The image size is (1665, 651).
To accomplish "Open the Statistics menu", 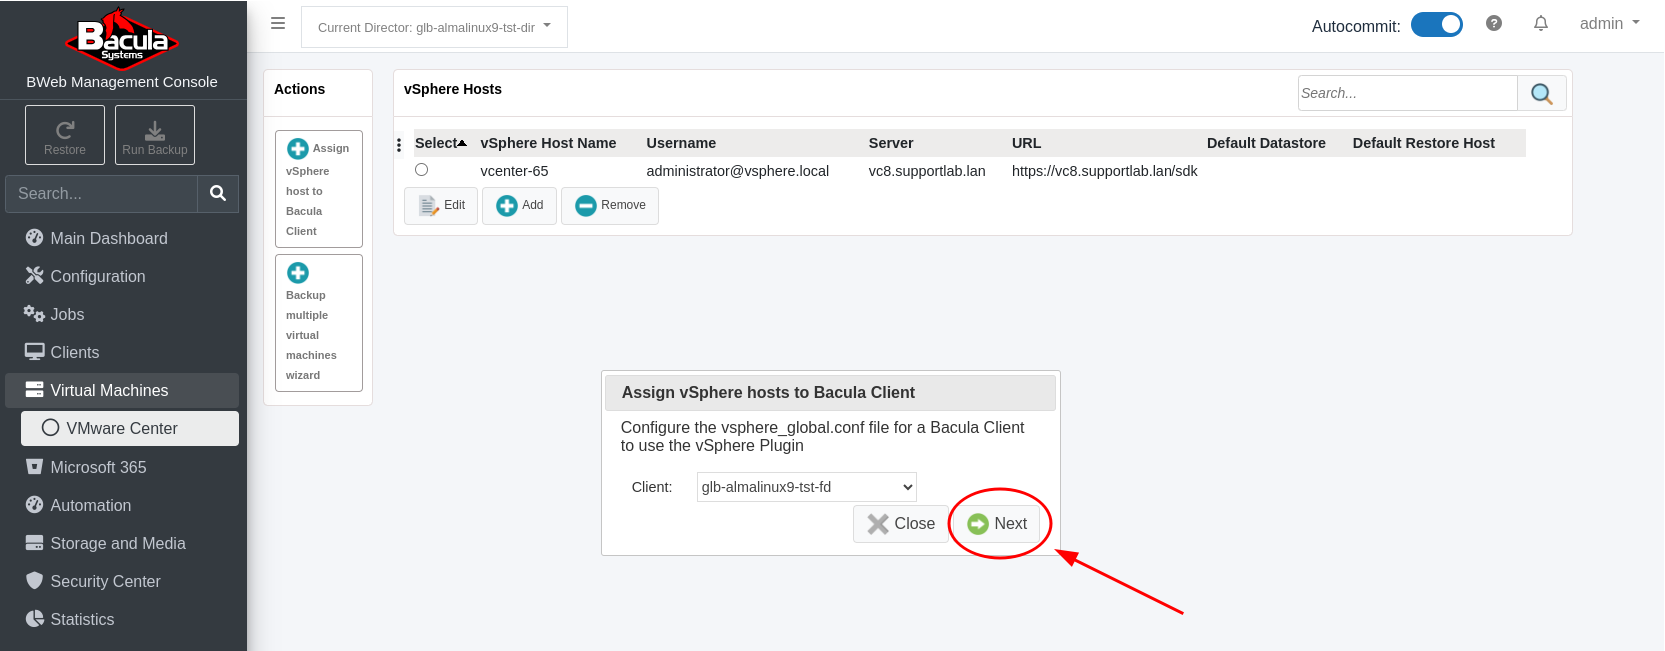I will (122, 619).
